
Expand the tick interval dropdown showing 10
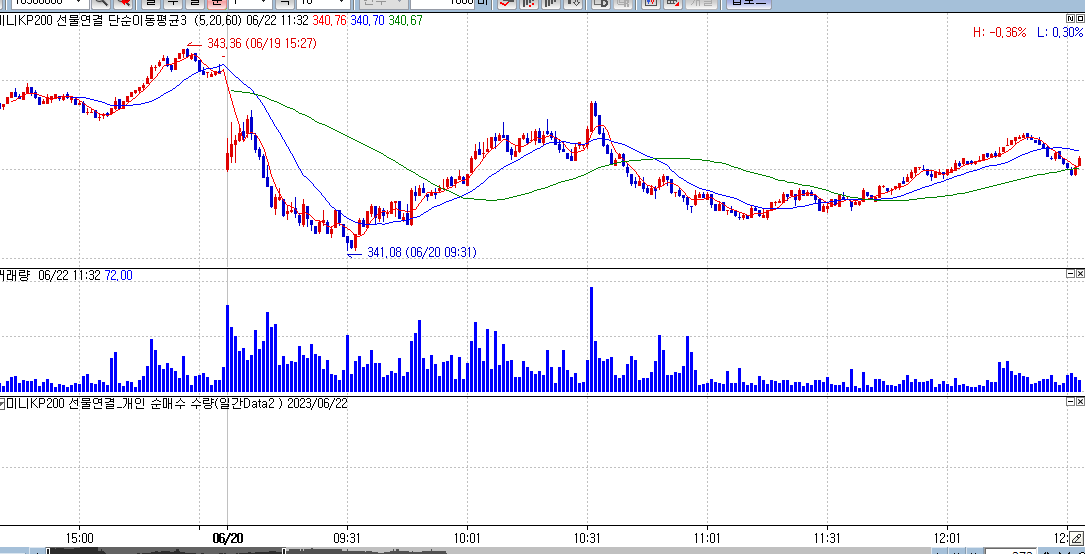[341, 3]
